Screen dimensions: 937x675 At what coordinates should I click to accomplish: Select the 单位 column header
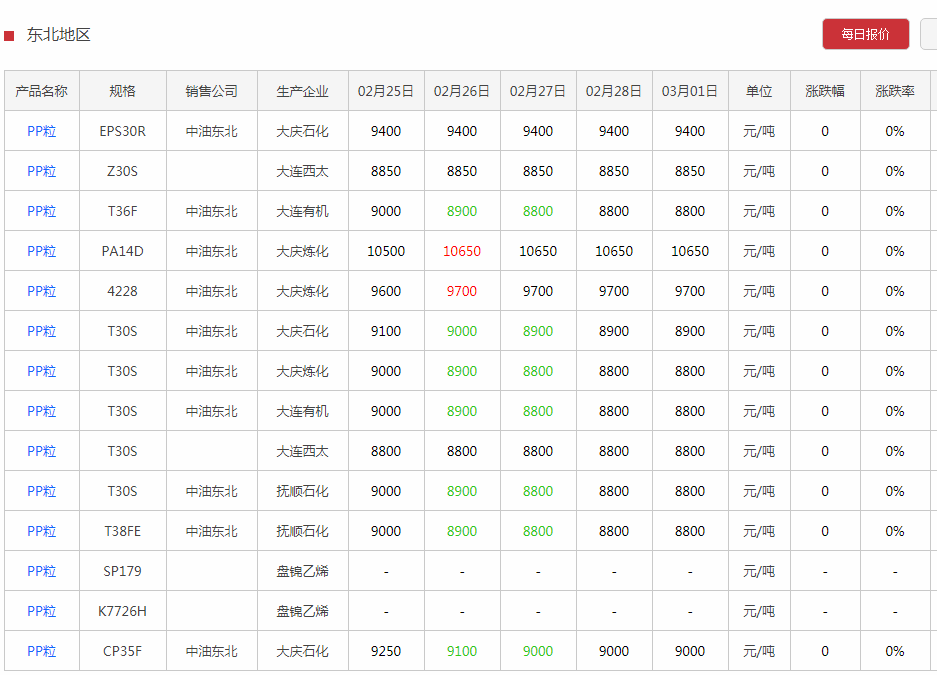coord(759,91)
